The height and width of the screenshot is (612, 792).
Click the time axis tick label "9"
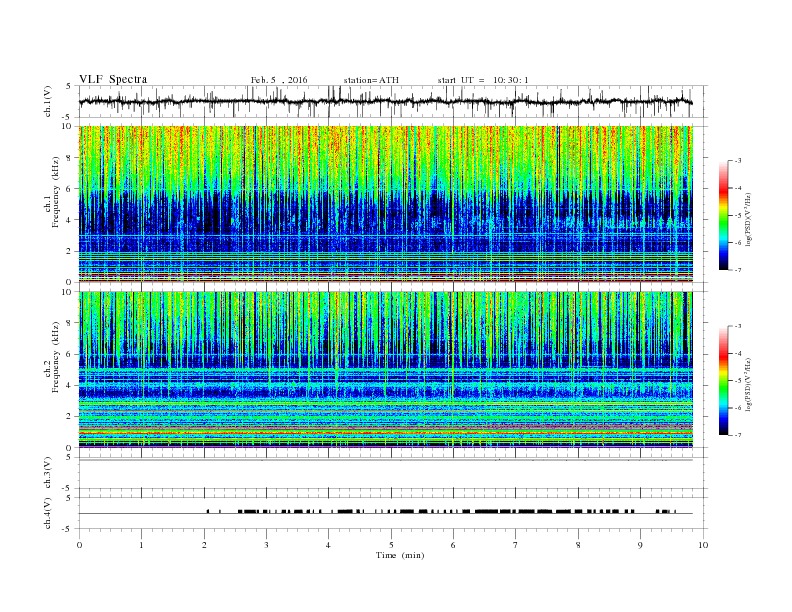point(640,545)
